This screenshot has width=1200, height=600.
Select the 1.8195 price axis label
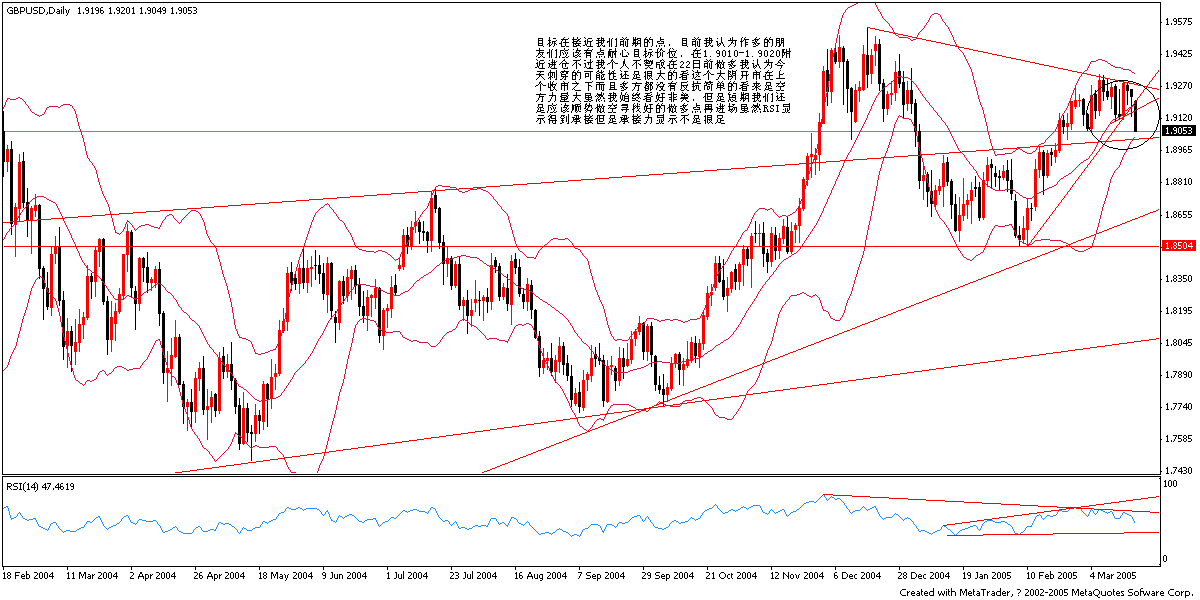point(1180,310)
